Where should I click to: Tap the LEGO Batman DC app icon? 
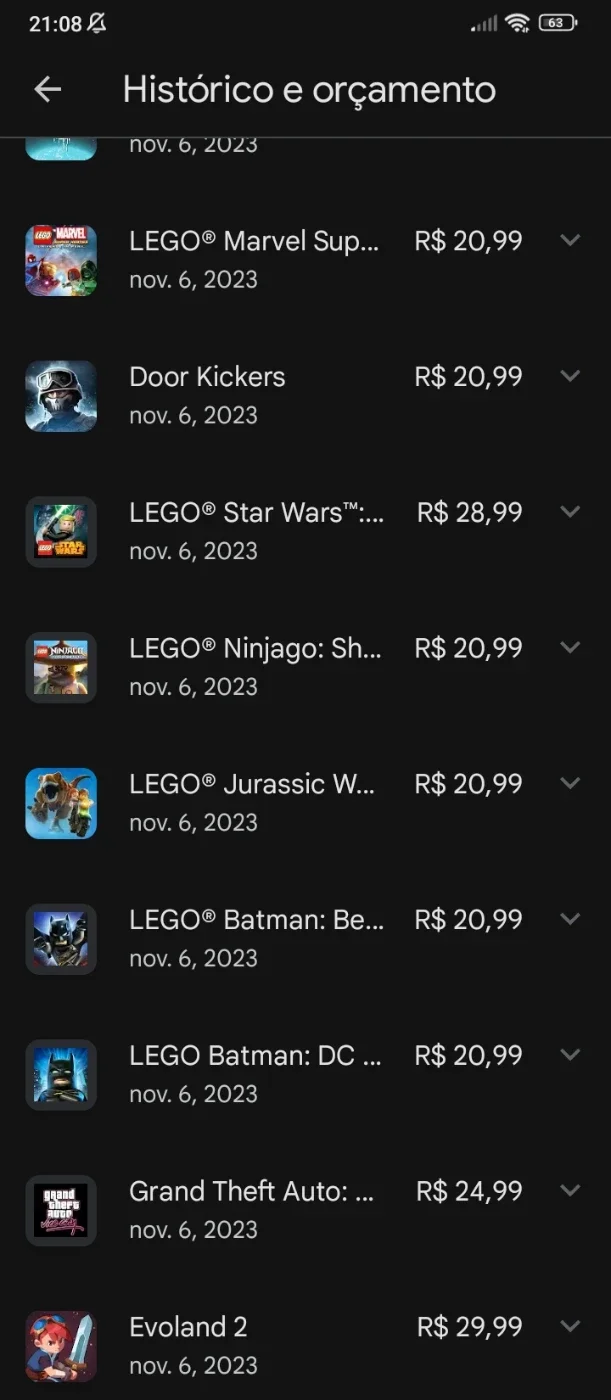pyautogui.click(x=61, y=1075)
